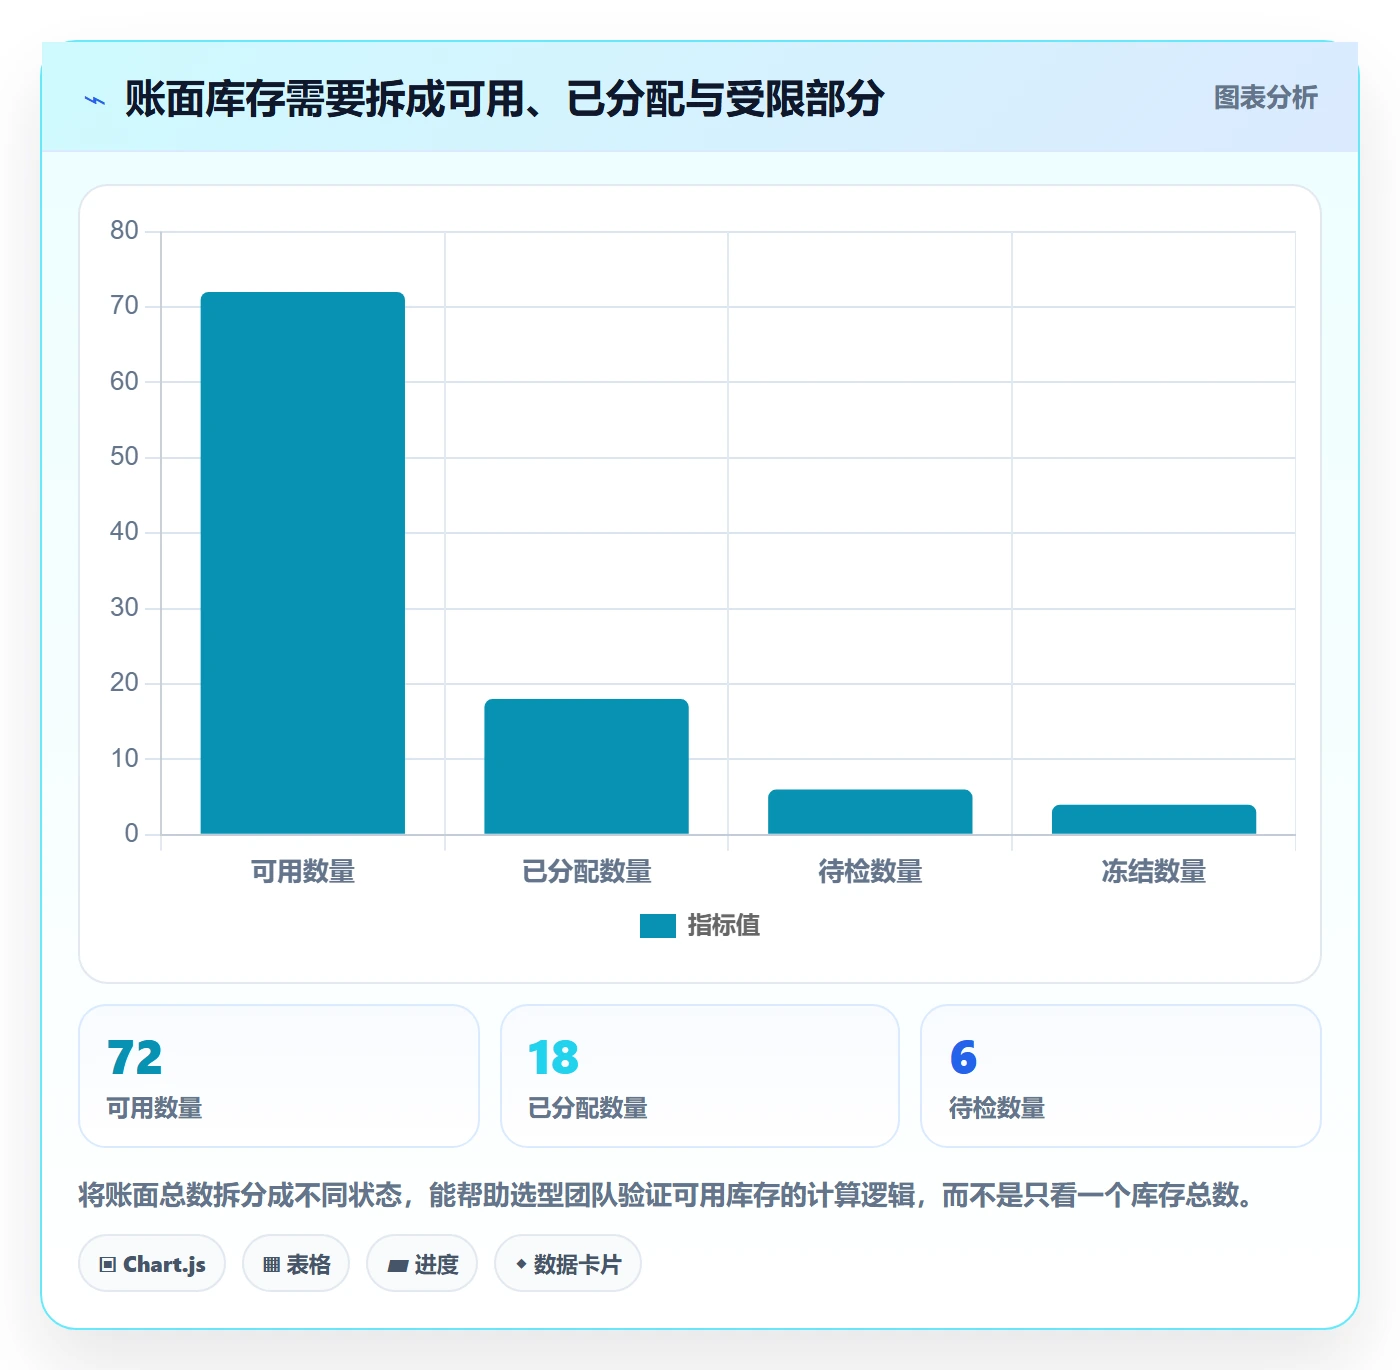This screenshot has width=1400, height=1370.
Task: Click the diamond icon in the 数据卡片 chip
Action: pos(521,1264)
